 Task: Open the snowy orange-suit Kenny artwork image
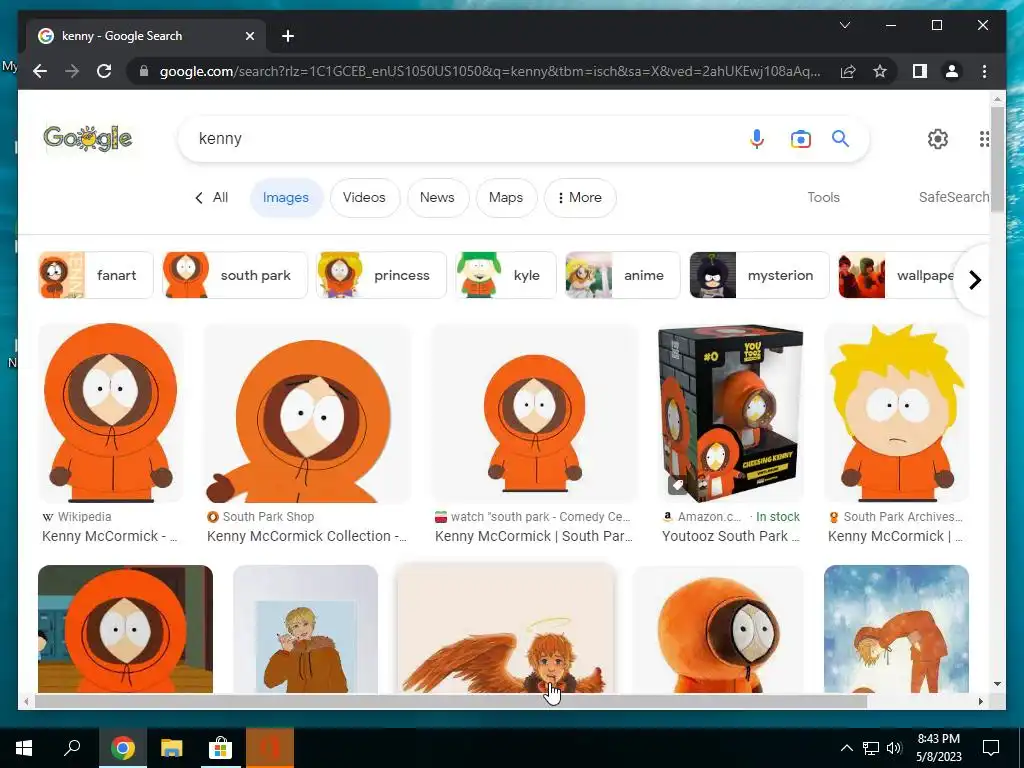tap(897, 628)
